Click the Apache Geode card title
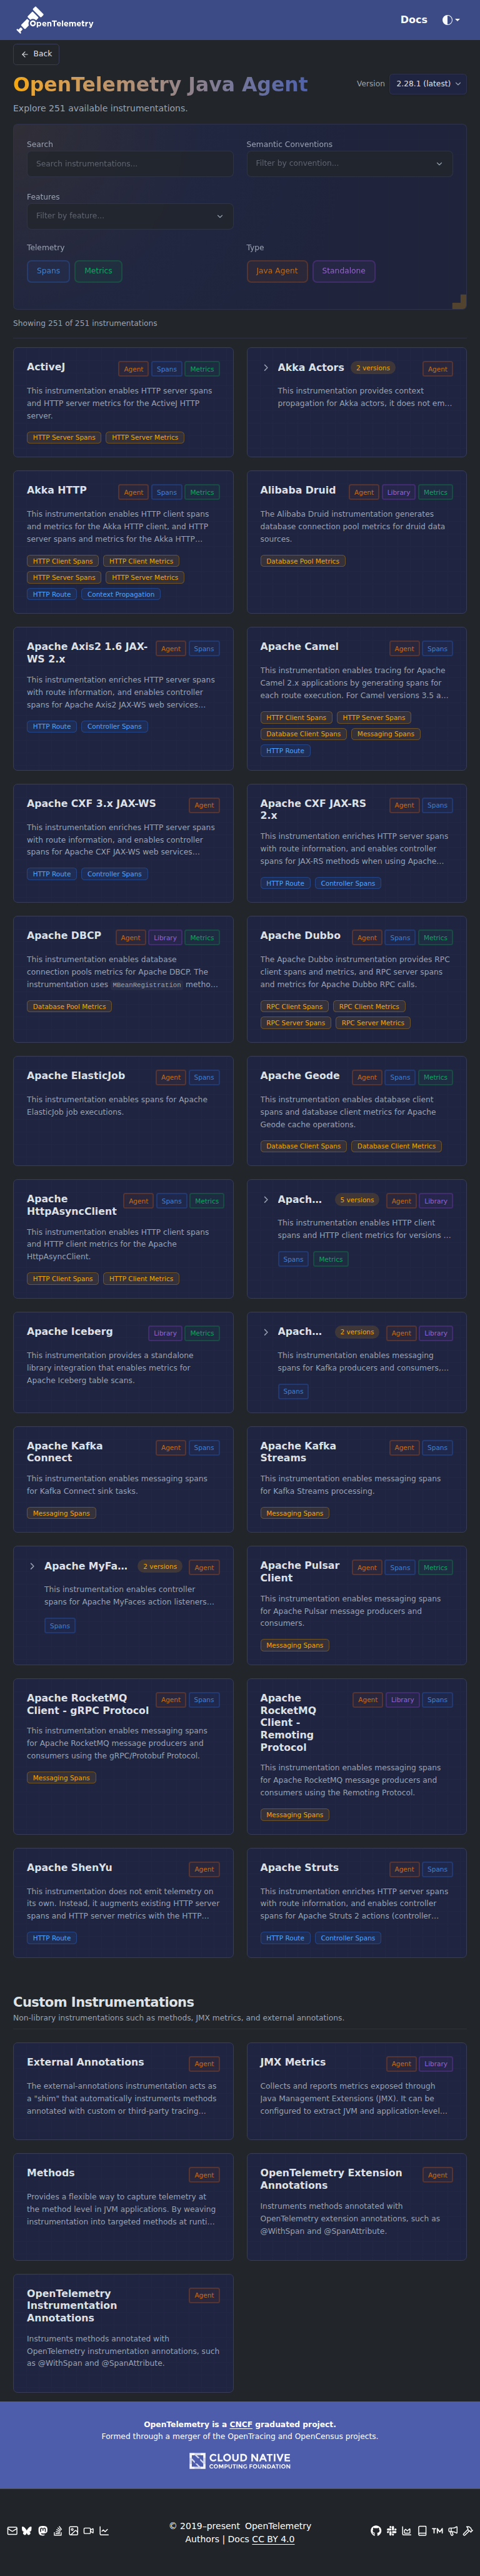 point(300,1076)
